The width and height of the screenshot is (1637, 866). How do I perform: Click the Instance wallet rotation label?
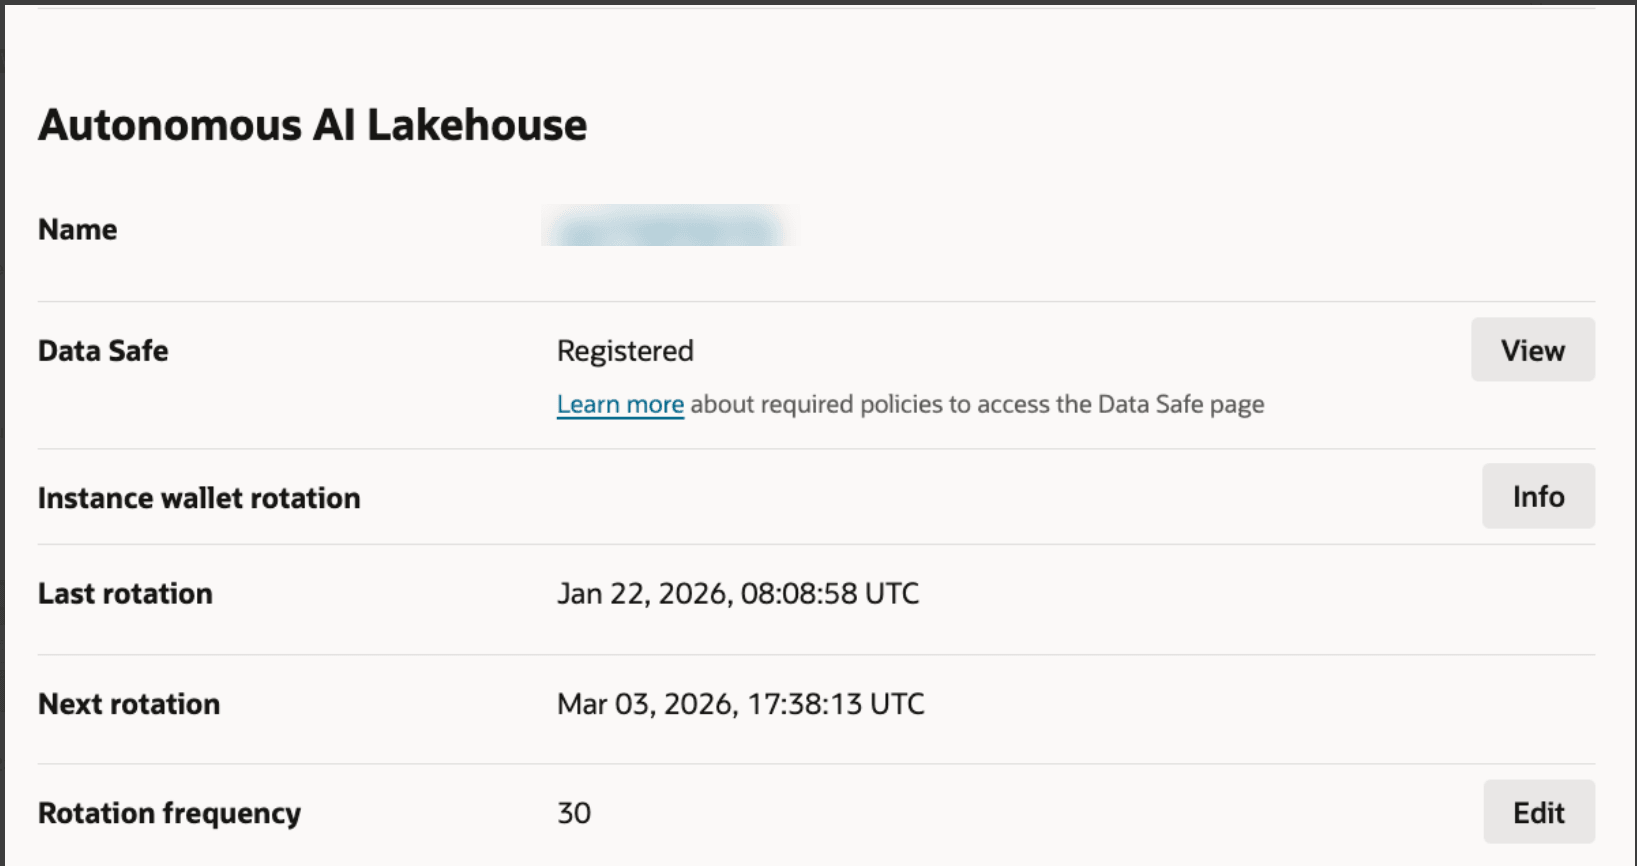pyautogui.click(x=199, y=498)
